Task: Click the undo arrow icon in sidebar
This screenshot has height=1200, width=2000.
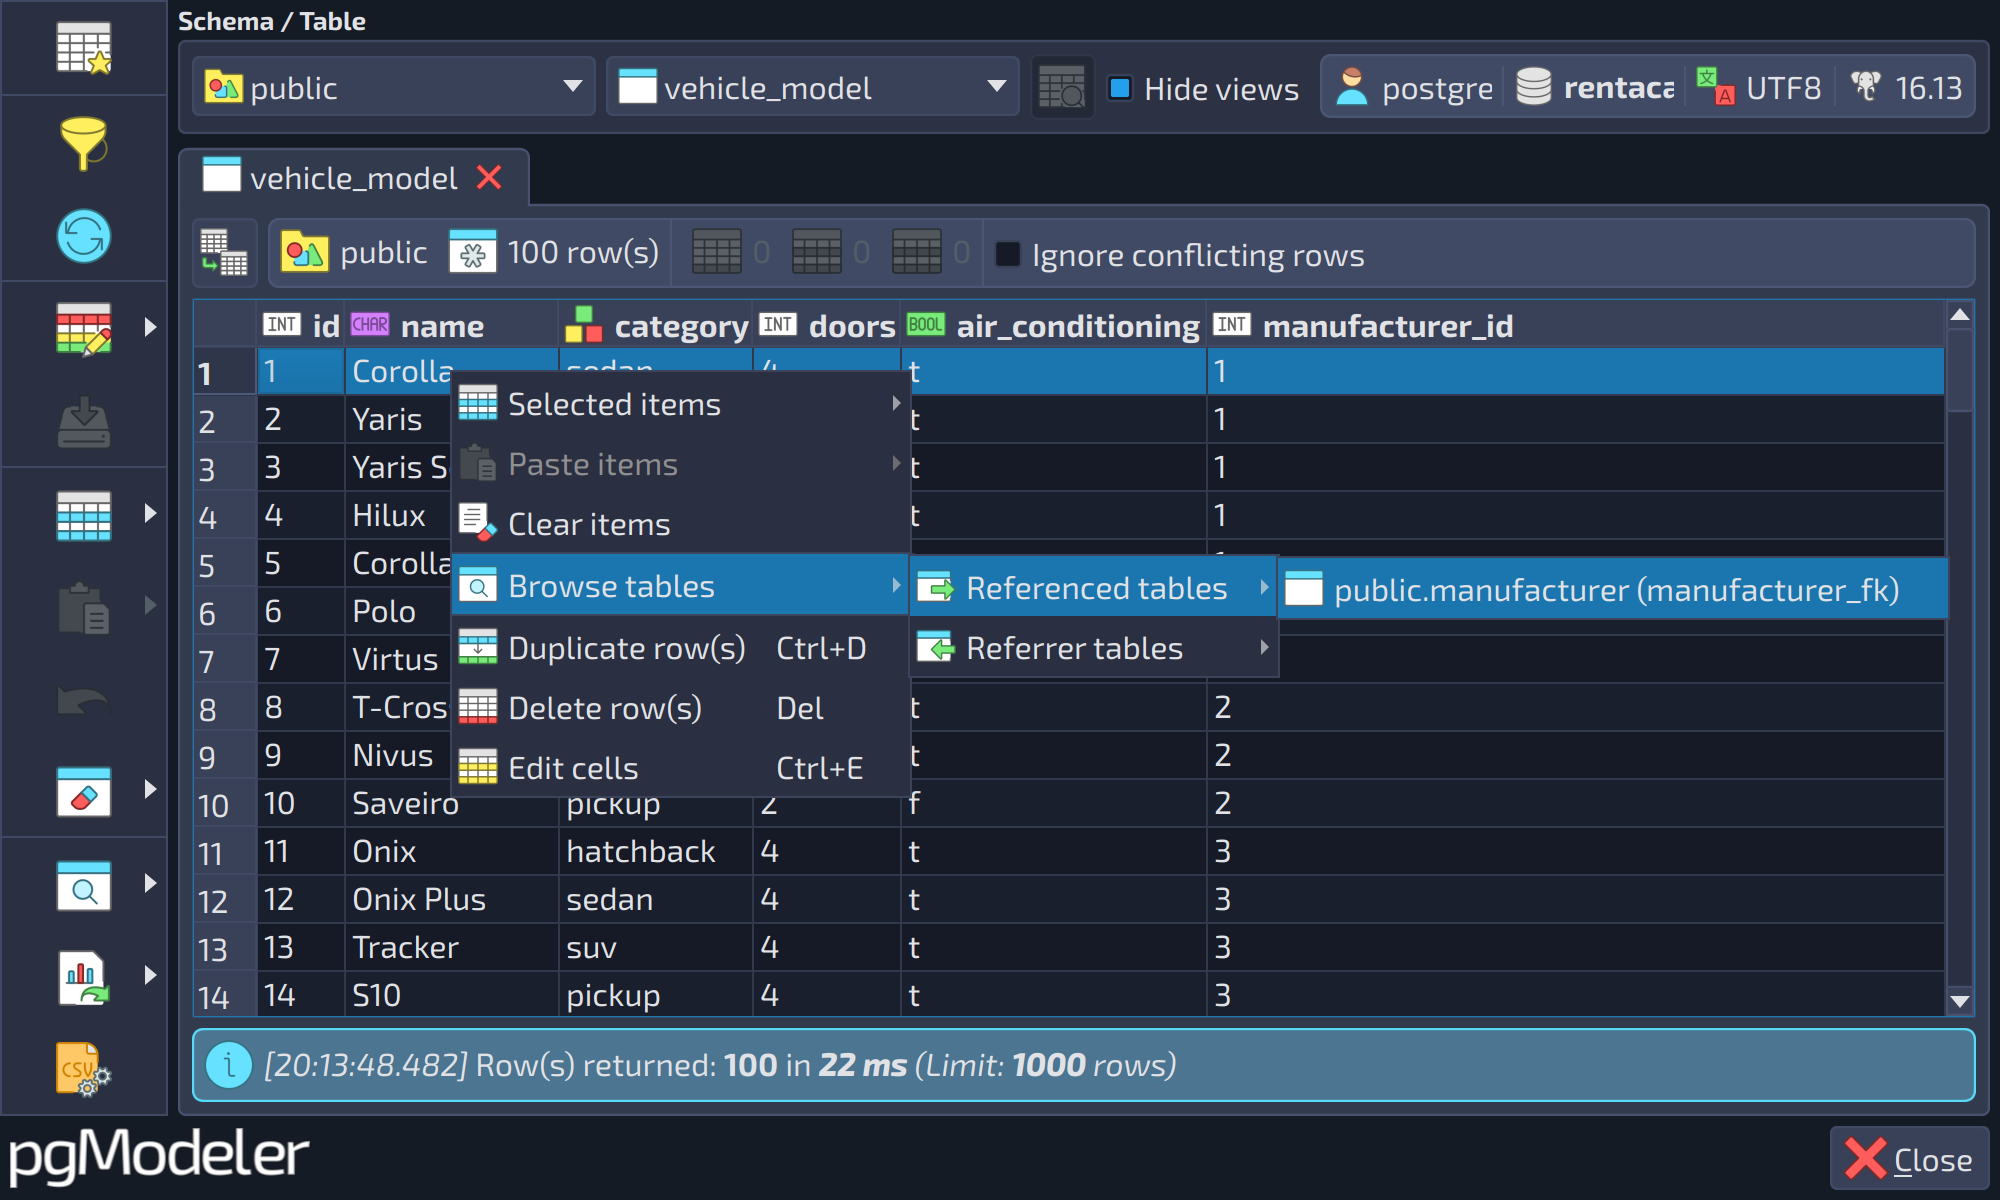Action: (x=84, y=701)
